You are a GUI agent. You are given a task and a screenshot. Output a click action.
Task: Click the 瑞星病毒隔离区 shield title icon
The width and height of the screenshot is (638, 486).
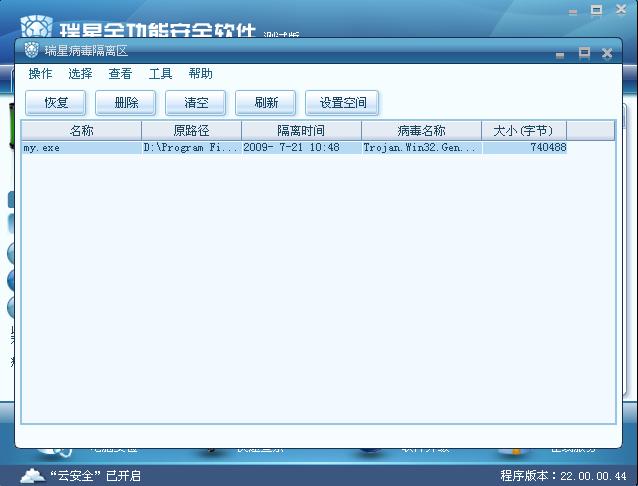(31, 50)
